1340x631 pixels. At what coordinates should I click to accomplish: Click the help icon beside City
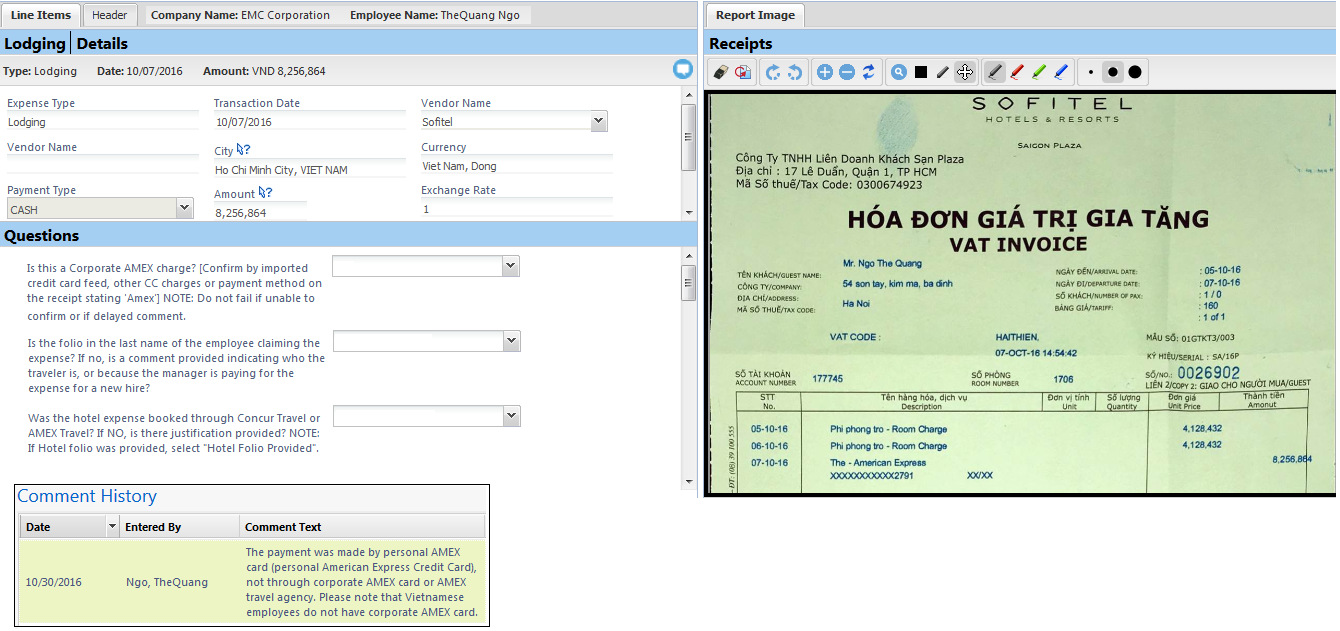[x=243, y=151]
